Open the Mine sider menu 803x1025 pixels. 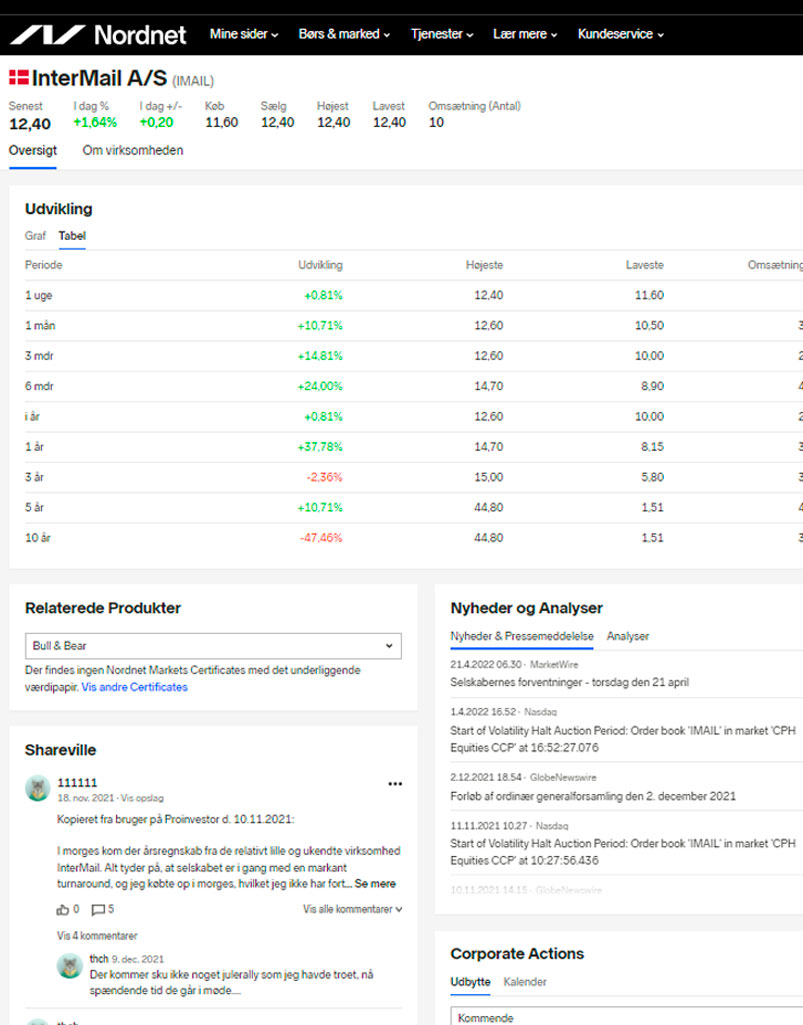[x=244, y=34]
